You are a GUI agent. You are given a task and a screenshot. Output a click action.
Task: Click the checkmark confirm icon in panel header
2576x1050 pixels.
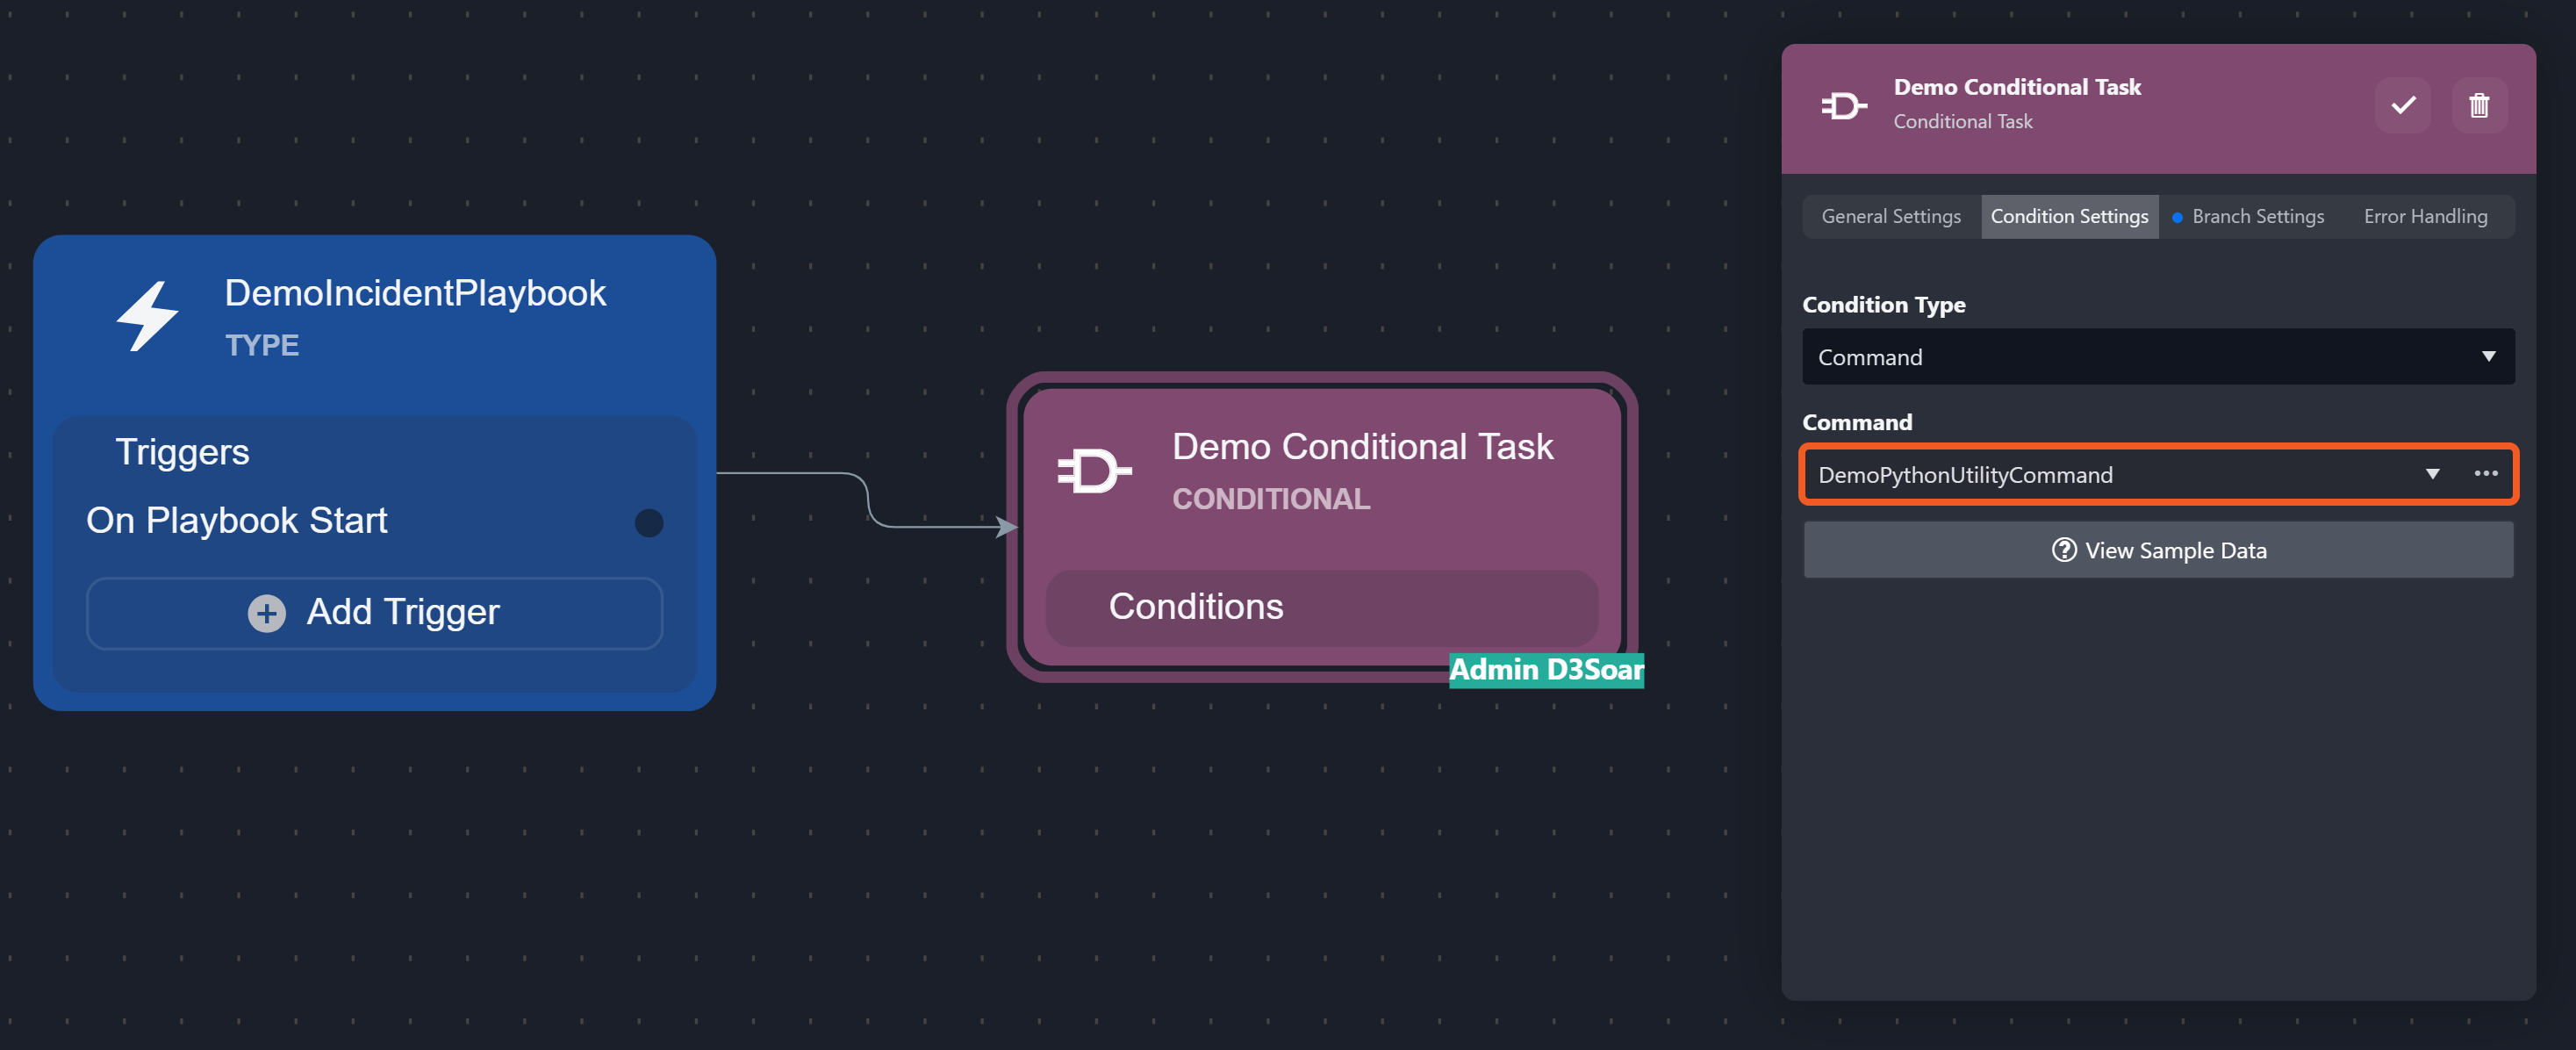click(x=2402, y=105)
